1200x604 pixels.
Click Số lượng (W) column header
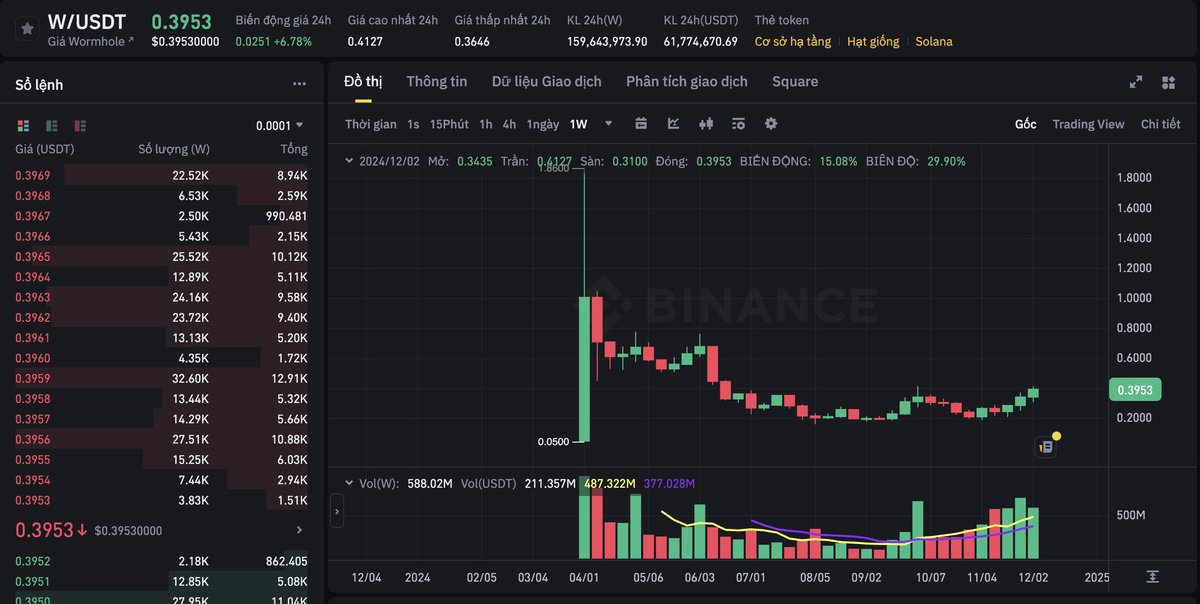pos(174,149)
